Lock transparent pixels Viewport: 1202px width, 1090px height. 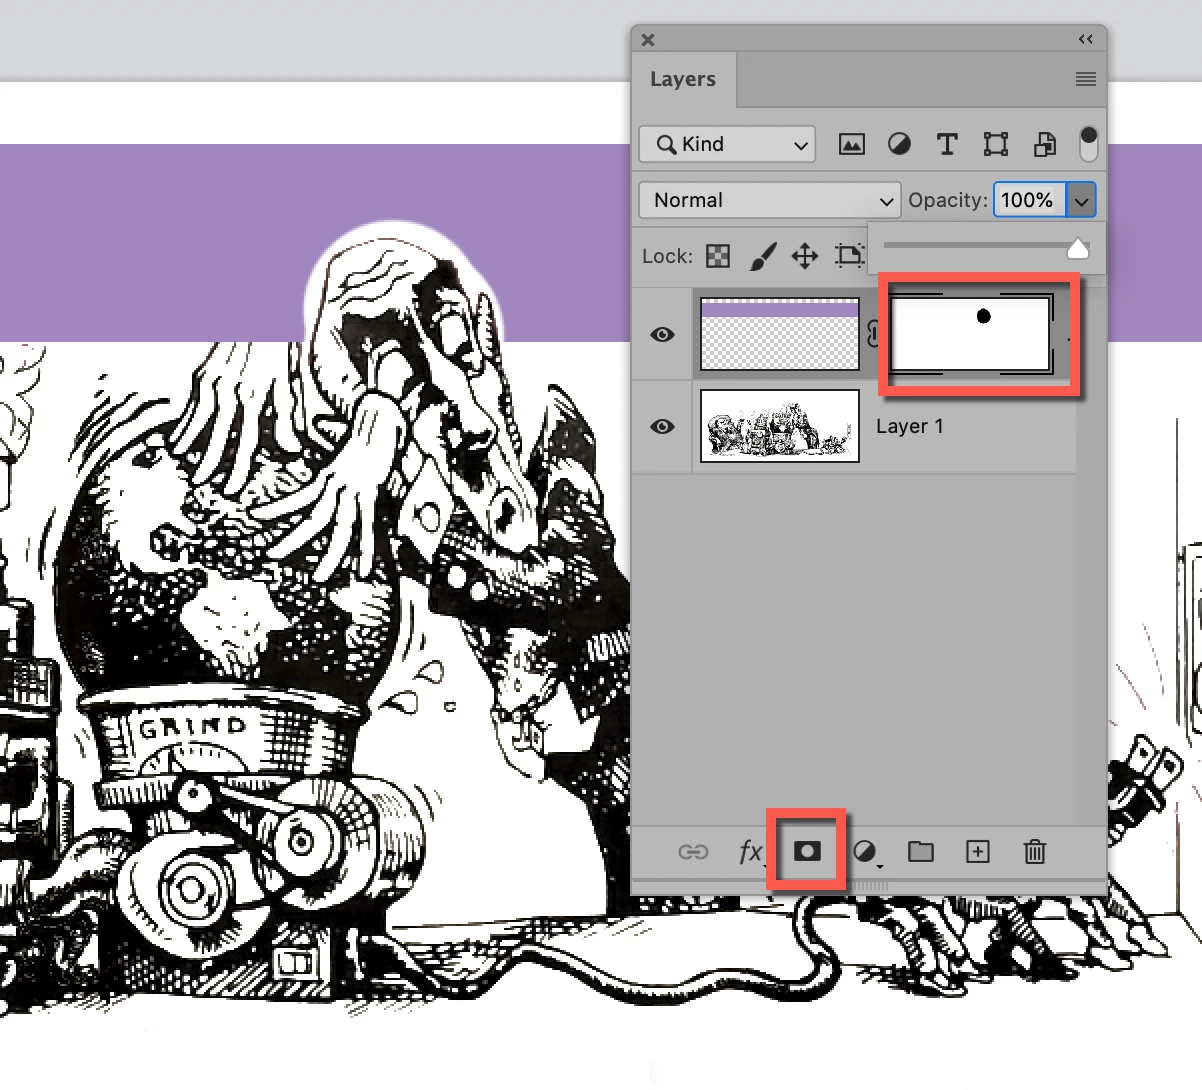pos(718,256)
